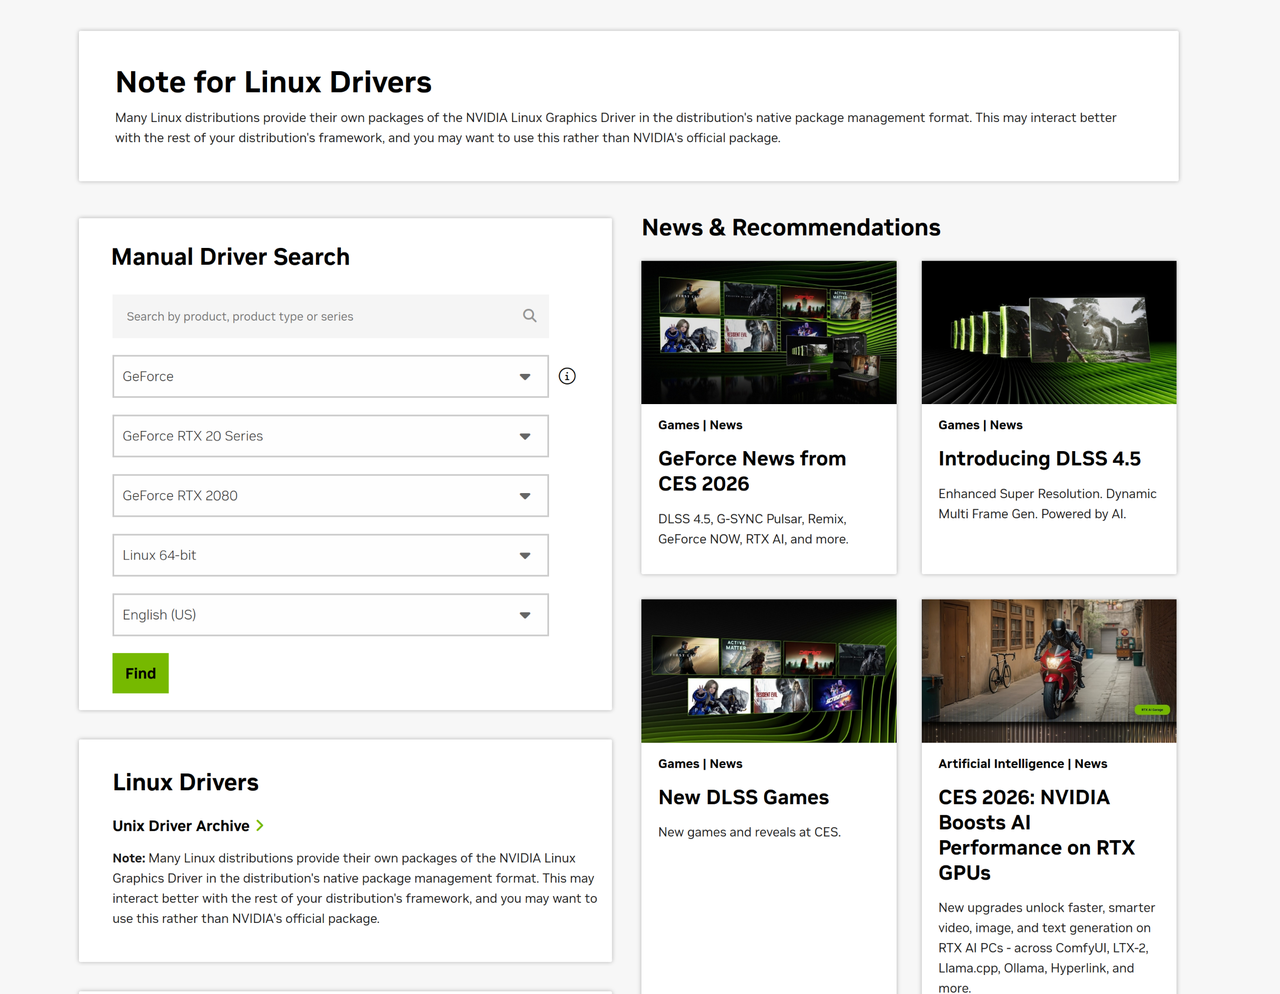Click 'New games and reveals at CES.' text

coord(750,832)
